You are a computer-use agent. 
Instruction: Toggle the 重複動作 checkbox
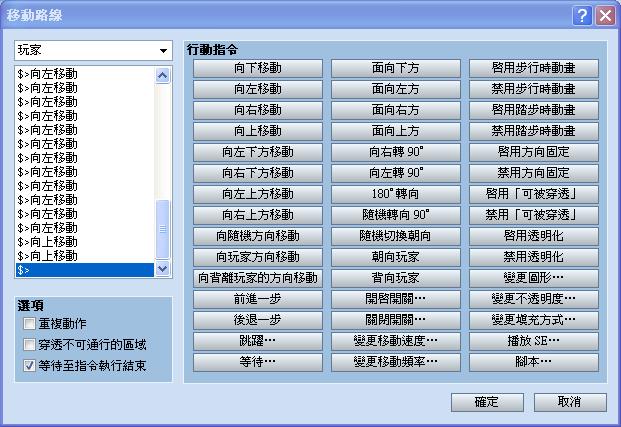pos(29,323)
